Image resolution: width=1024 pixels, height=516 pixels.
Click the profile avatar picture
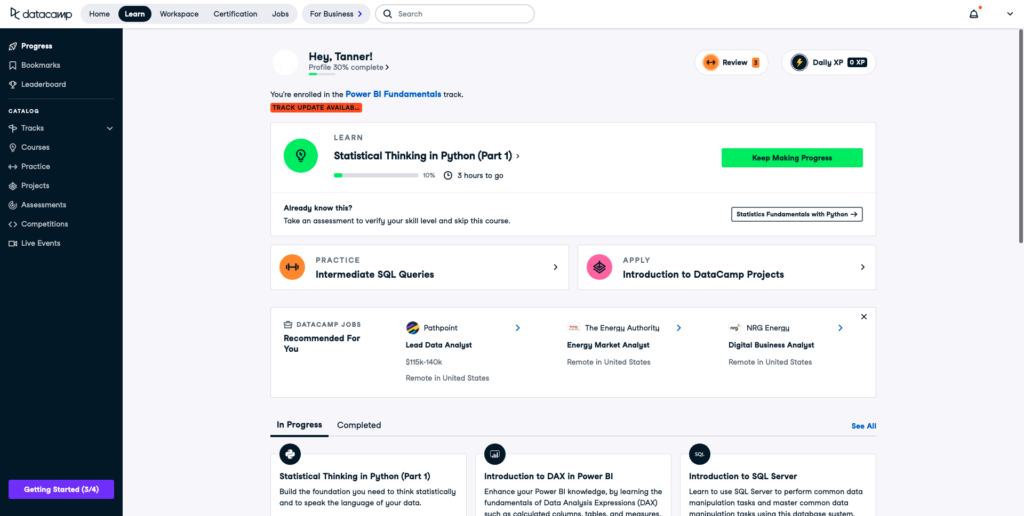(285, 62)
